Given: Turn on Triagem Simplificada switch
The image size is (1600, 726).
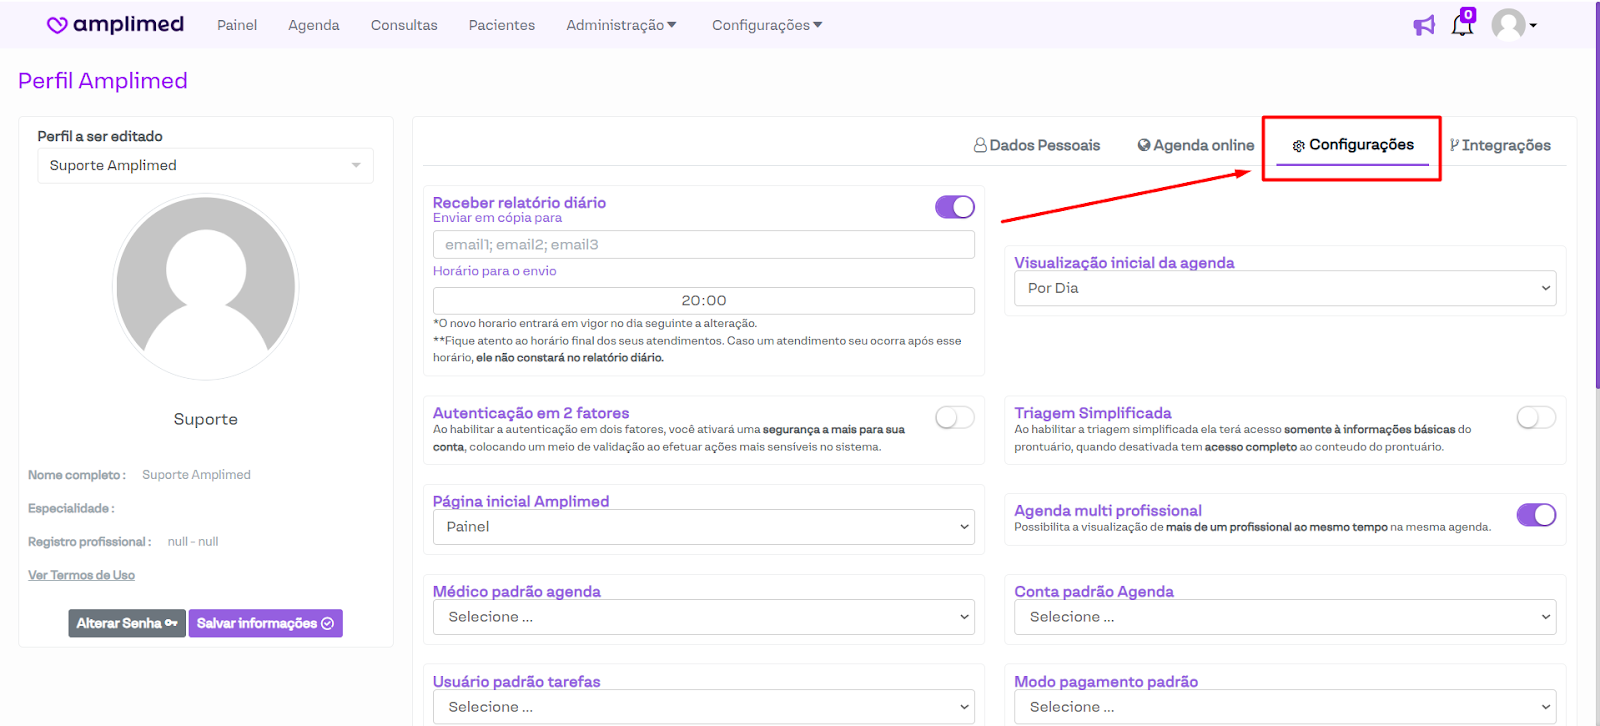Looking at the screenshot, I should 1535,418.
